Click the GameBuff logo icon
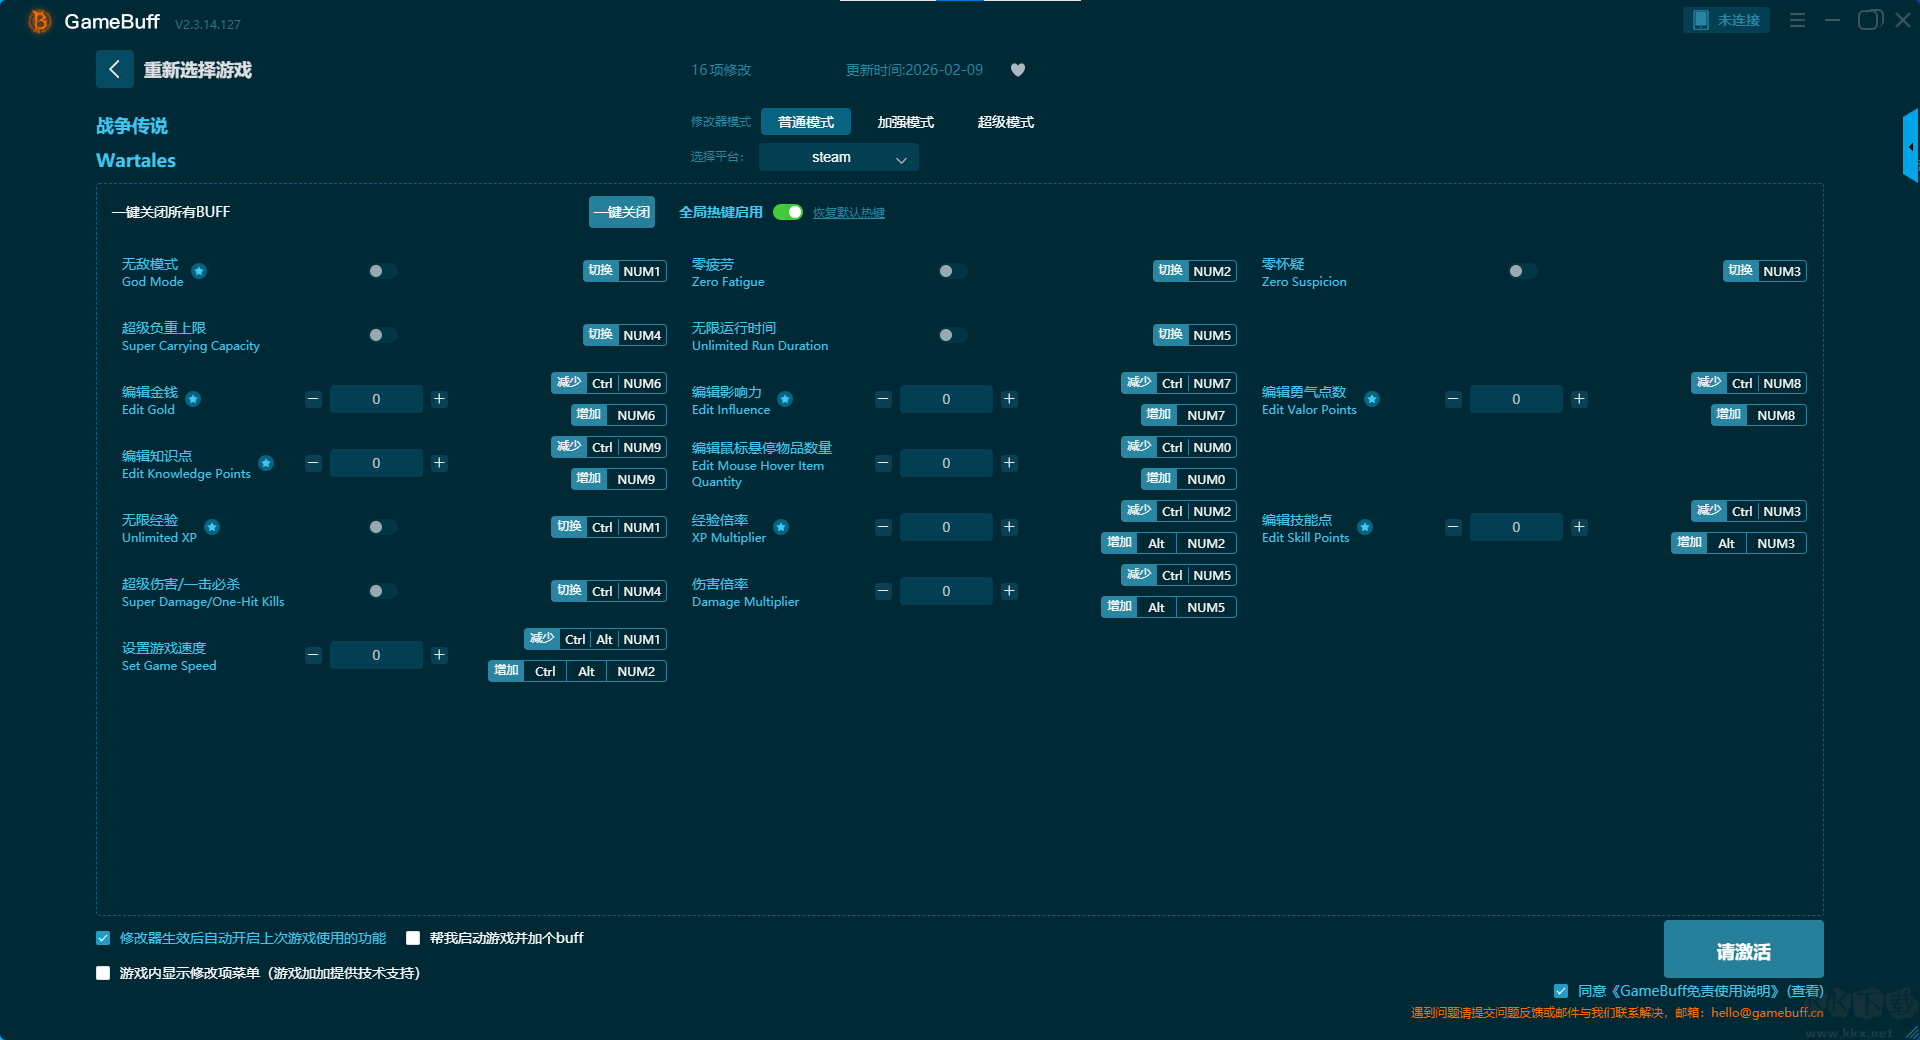The width and height of the screenshot is (1920, 1040). [39, 21]
